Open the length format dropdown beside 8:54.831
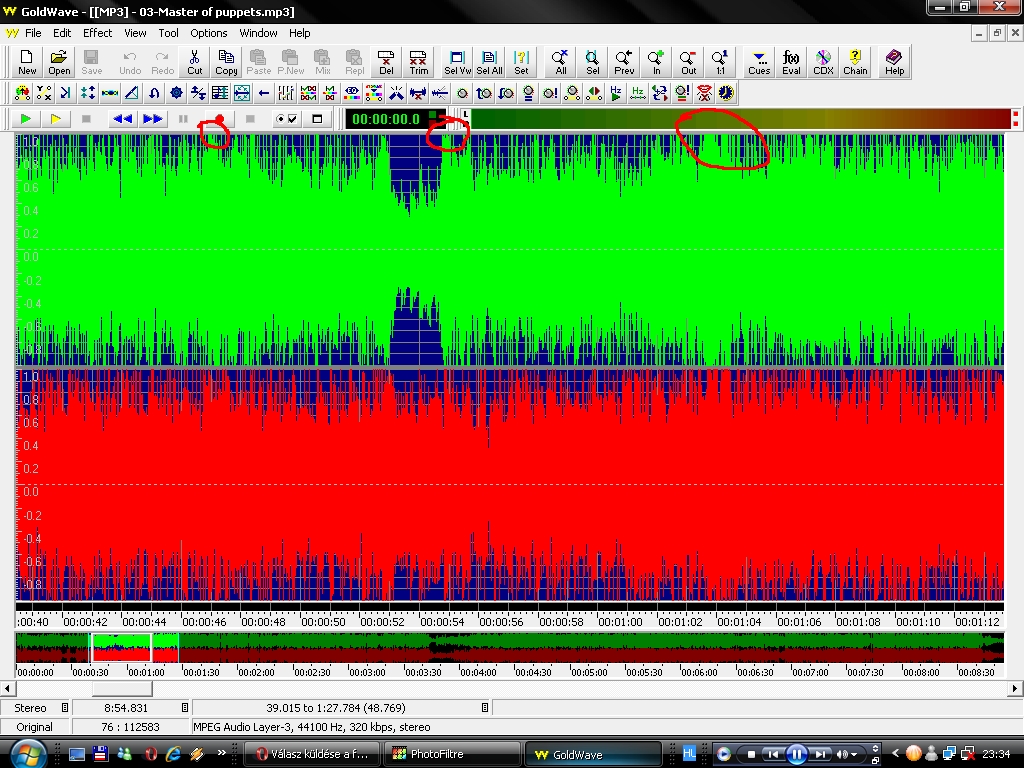The height and width of the screenshot is (768, 1024). tap(185, 708)
